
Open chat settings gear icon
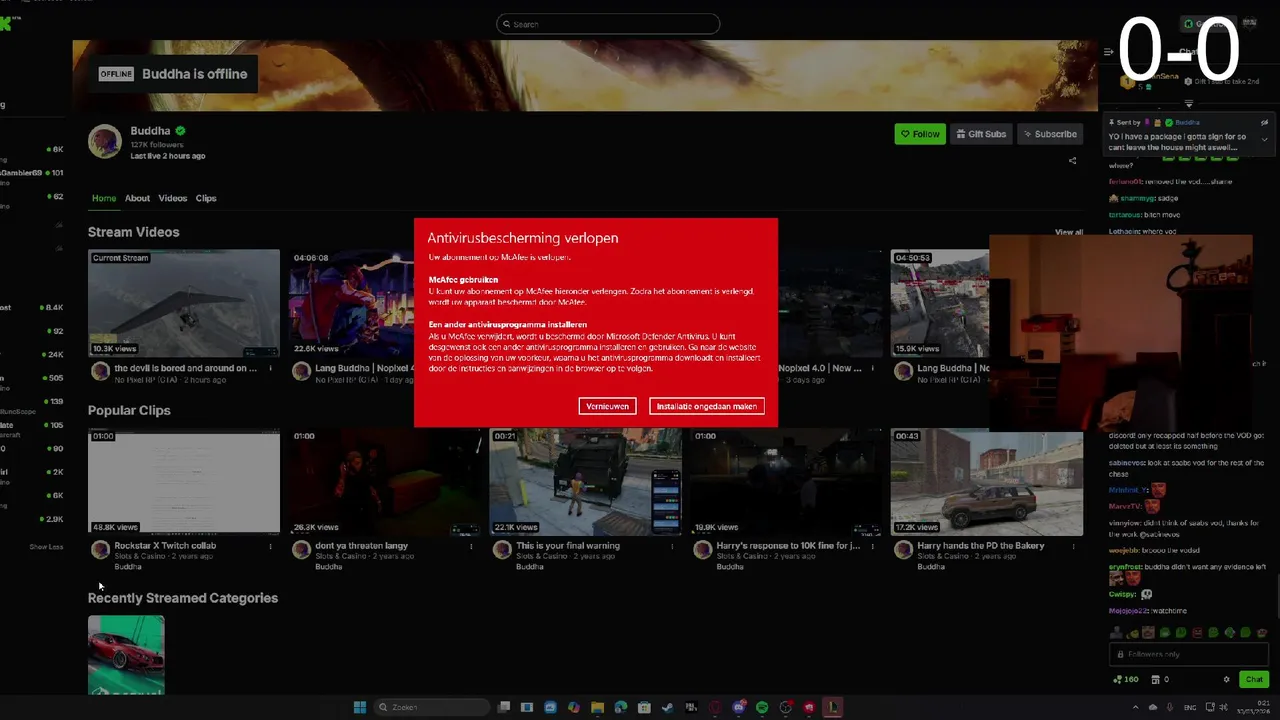click(1226, 679)
